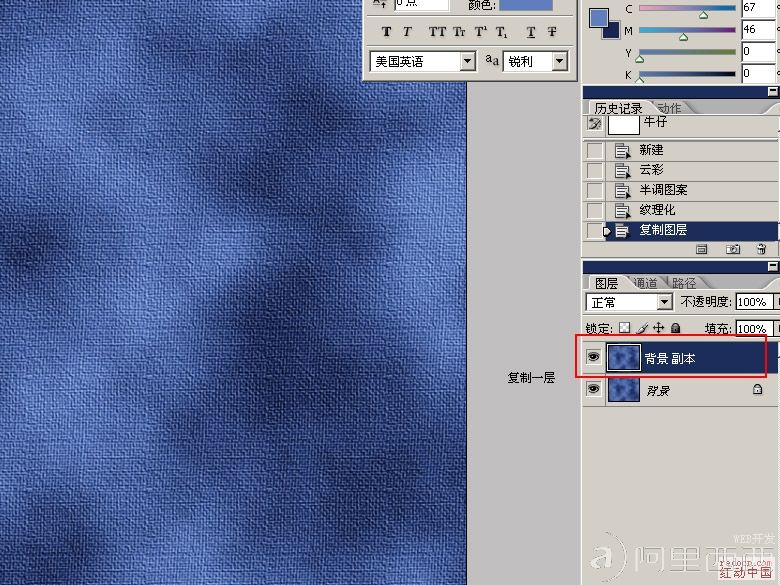Image resolution: width=780 pixels, height=585 pixels.
Task: Click the history brush source icon beside 牛仔 snapshot
Action: [594, 124]
